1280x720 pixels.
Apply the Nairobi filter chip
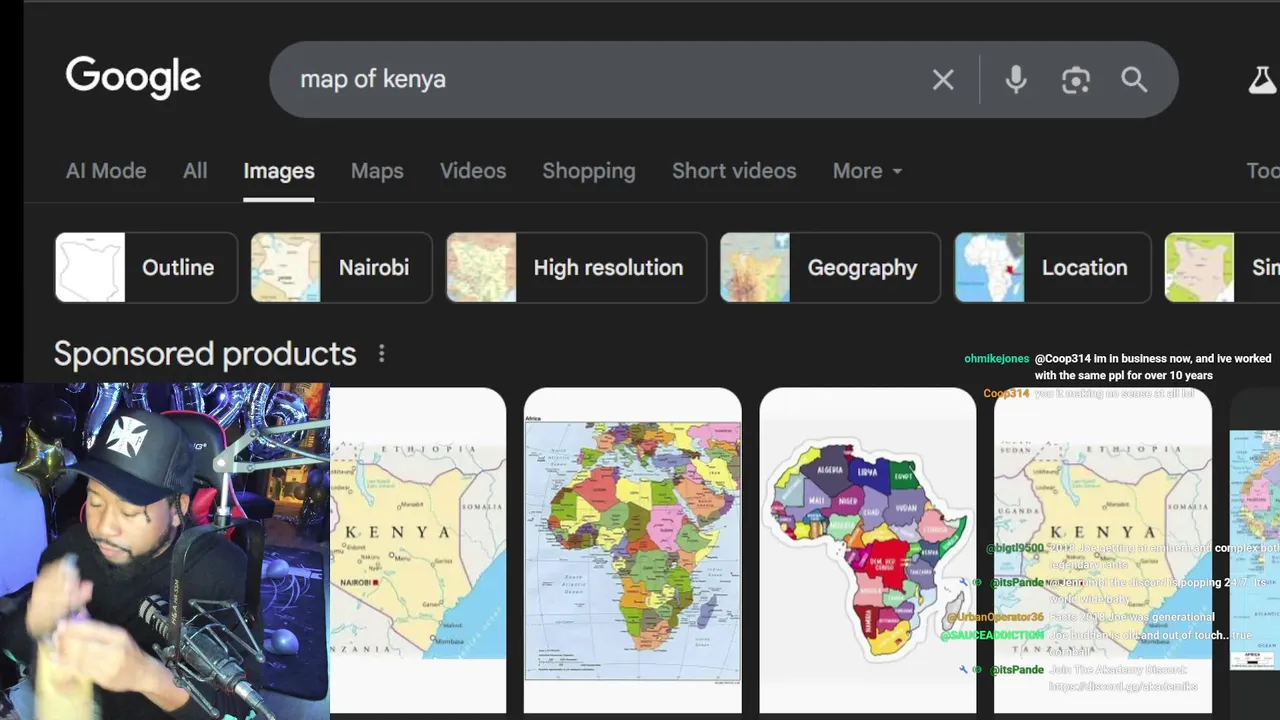click(341, 268)
